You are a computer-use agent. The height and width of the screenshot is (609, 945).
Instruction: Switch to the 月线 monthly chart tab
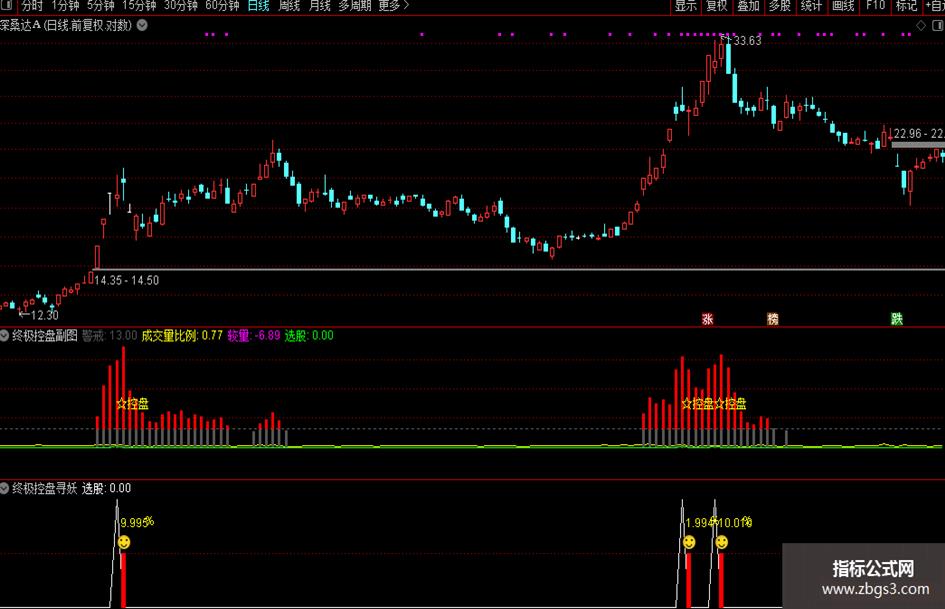pyautogui.click(x=319, y=6)
